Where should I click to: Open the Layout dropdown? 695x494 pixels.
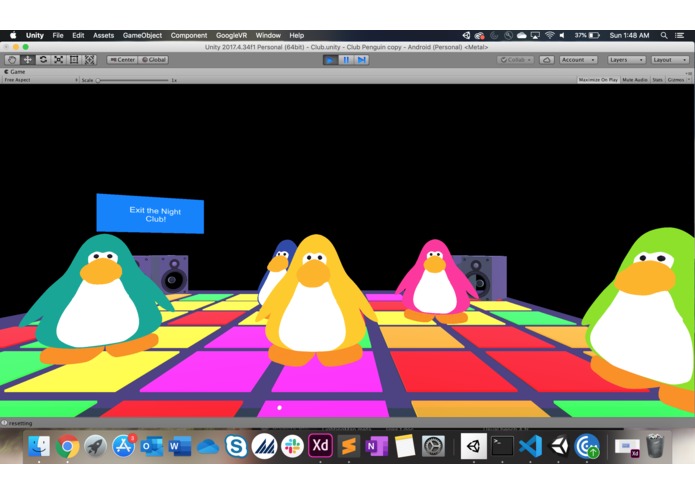tap(670, 60)
